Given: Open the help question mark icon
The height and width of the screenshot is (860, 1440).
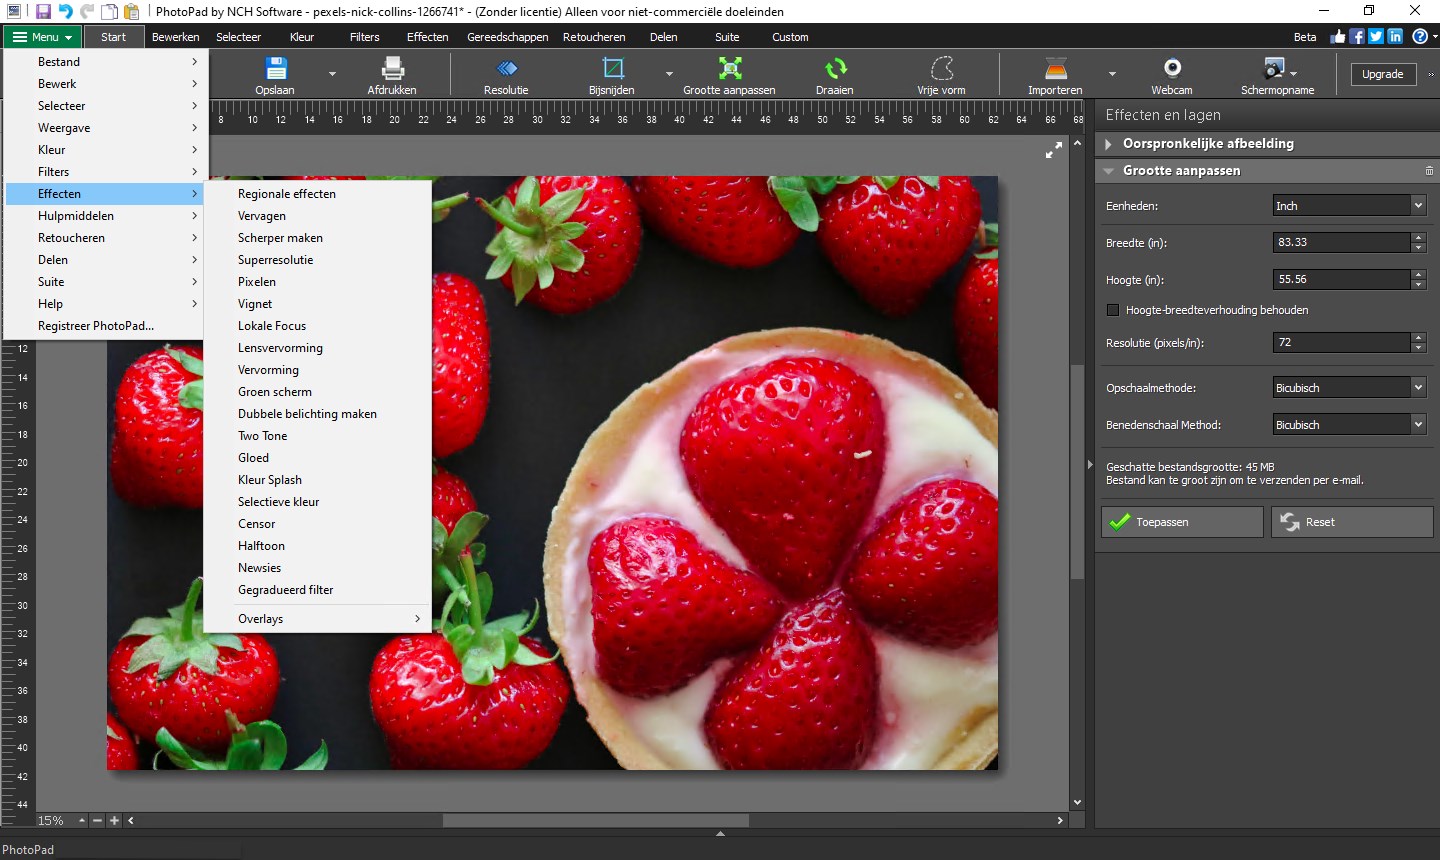Looking at the screenshot, I should pyautogui.click(x=1419, y=36).
